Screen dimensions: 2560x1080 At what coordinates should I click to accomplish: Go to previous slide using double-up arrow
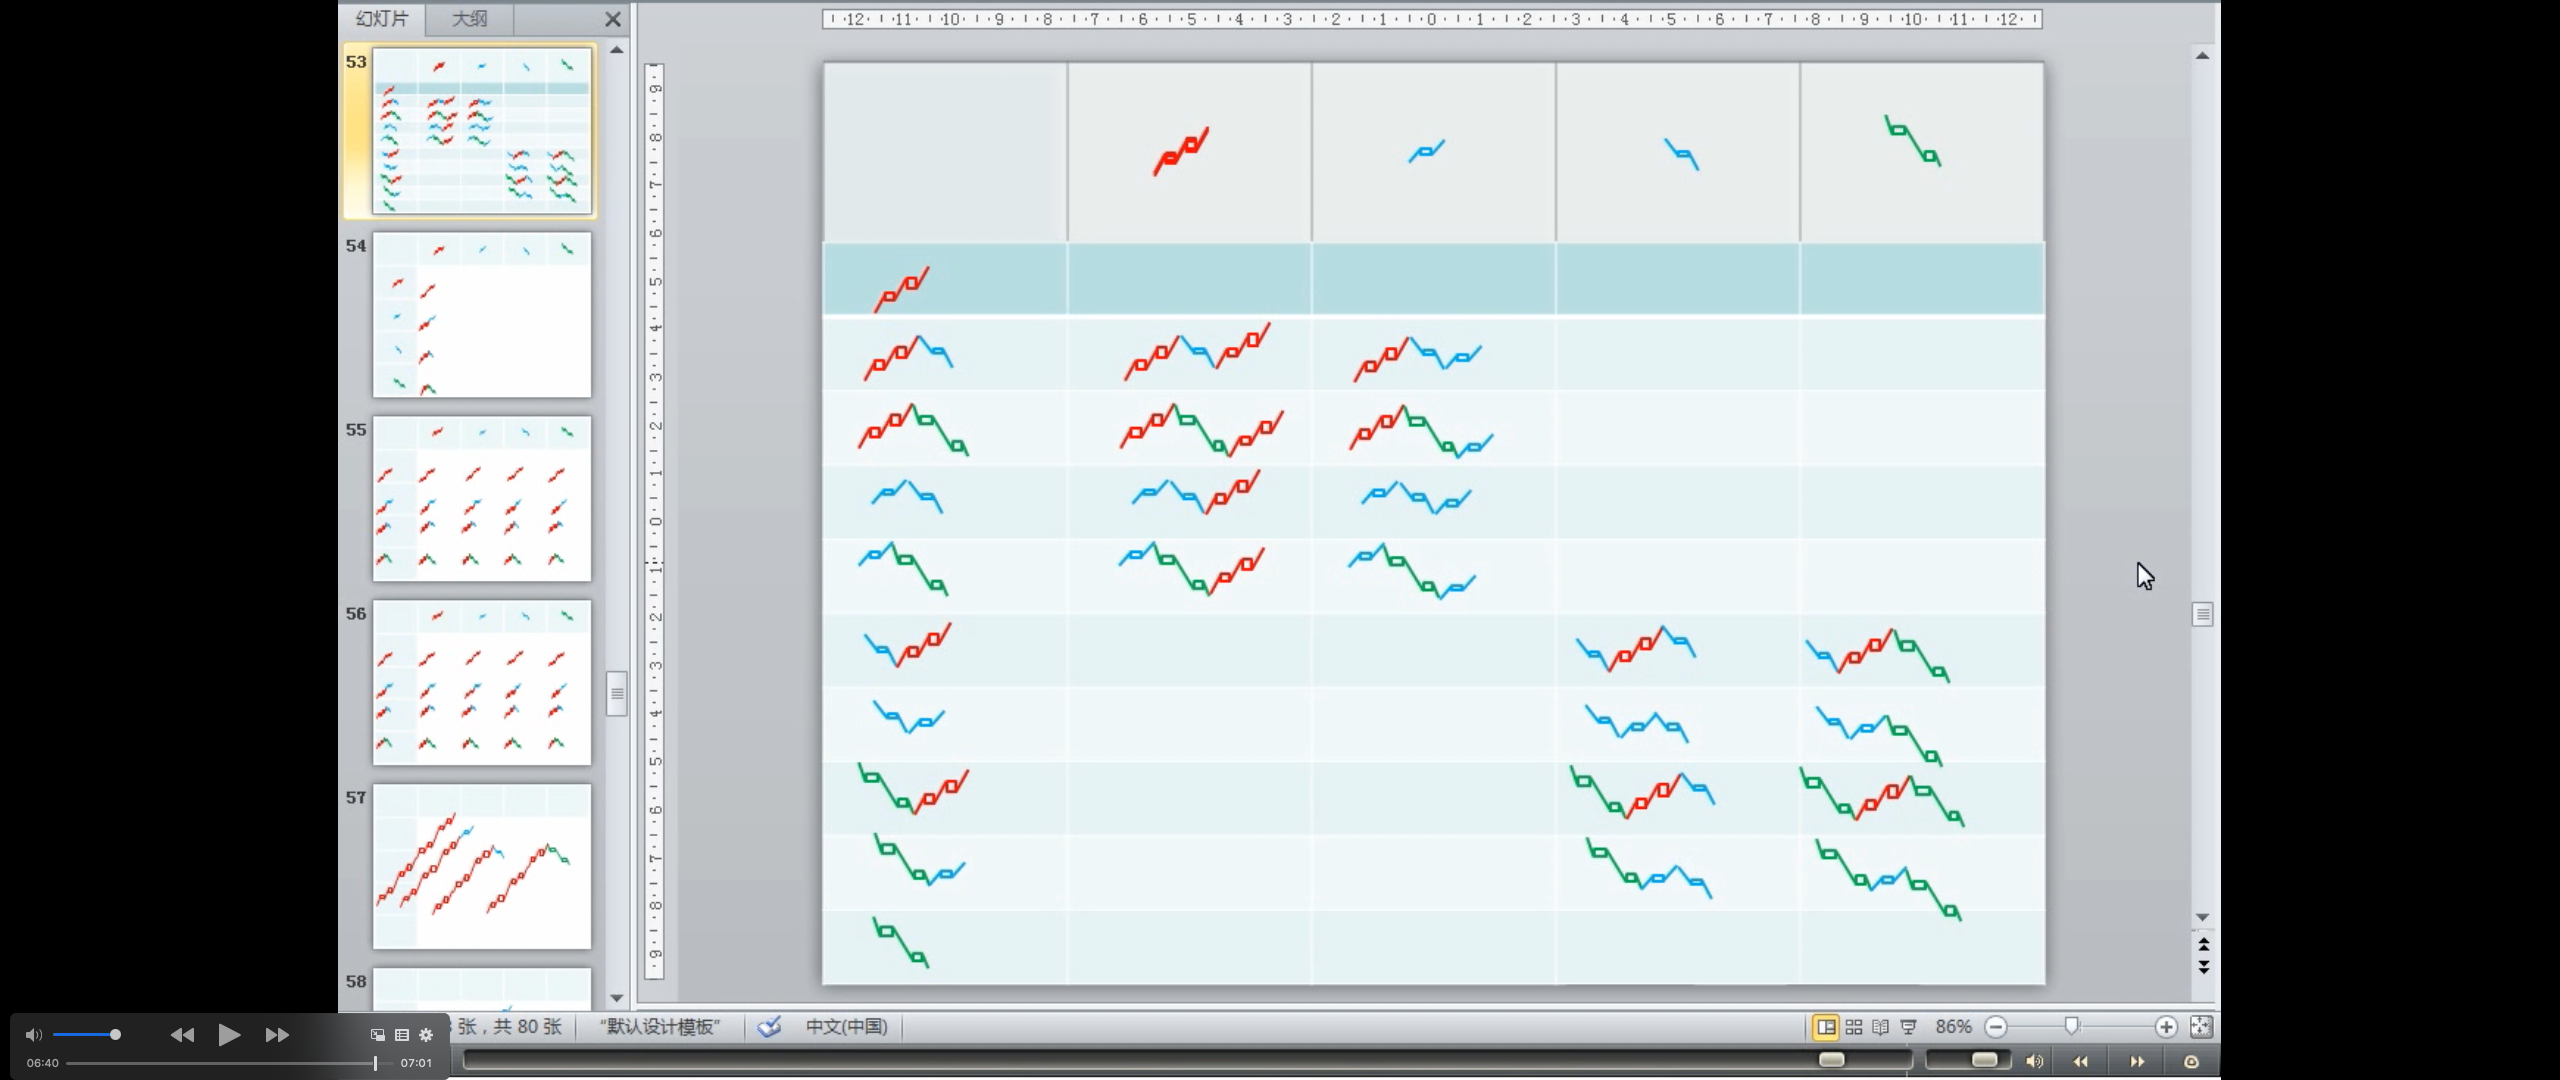point(2203,945)
